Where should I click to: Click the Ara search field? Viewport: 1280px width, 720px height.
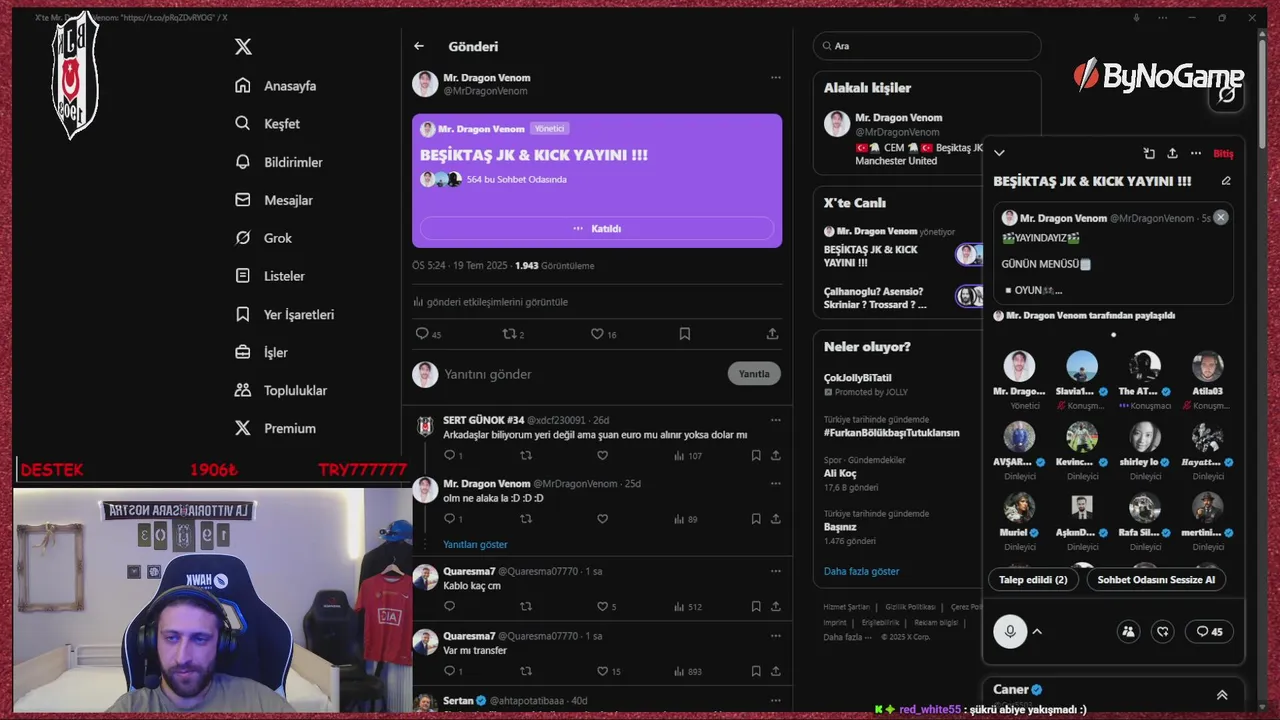(927, 46)
